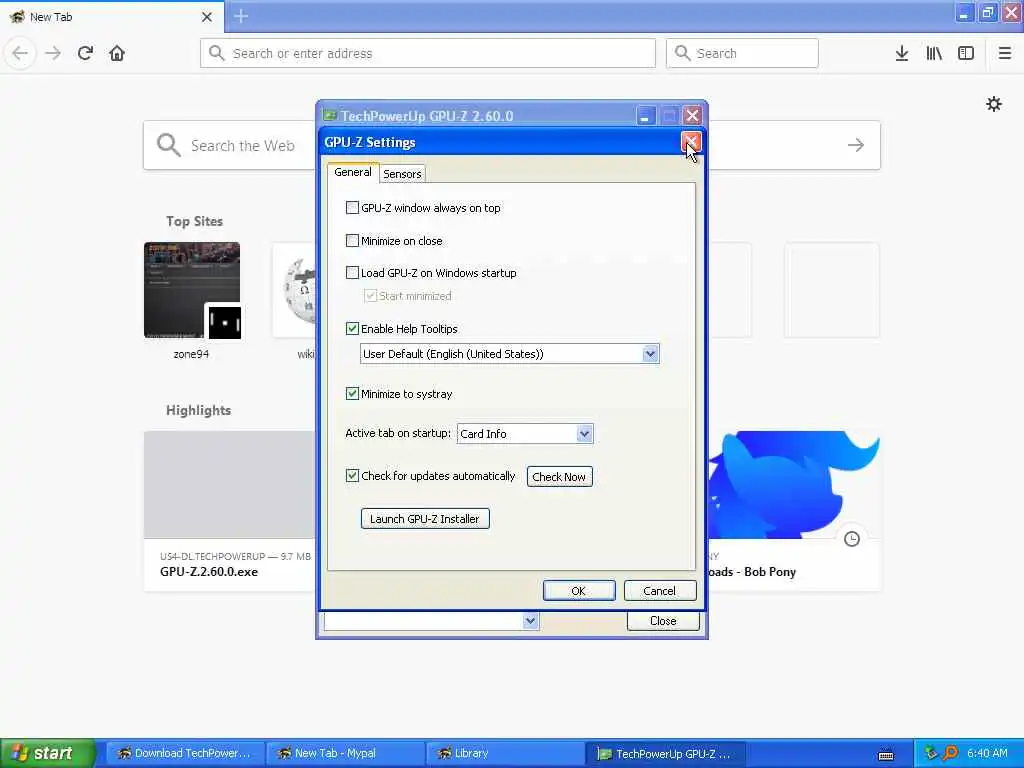The height and width of the screenshot is (768, 1024).
Task: Open the GPU-Z.2.60.0.exe highlight card
Action: pyautogui.click(x=229, y=511)
